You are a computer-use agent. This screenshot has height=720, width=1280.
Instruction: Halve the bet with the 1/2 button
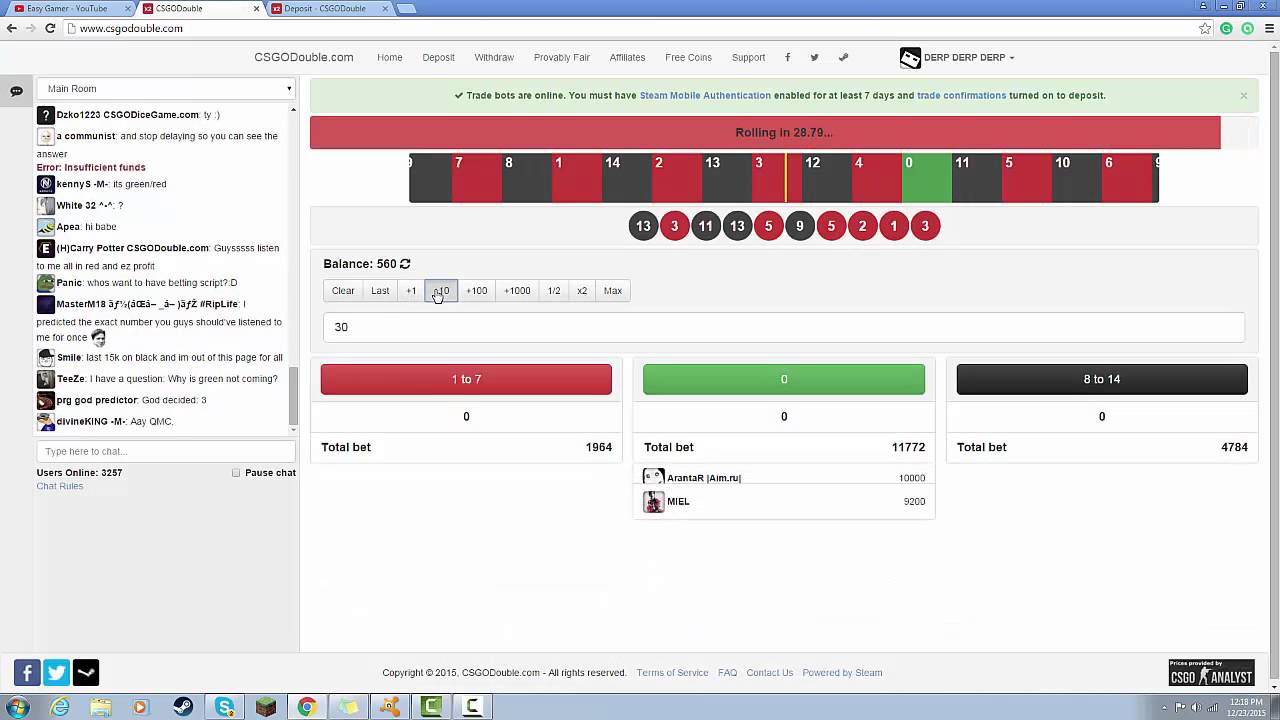pos(554,291)
